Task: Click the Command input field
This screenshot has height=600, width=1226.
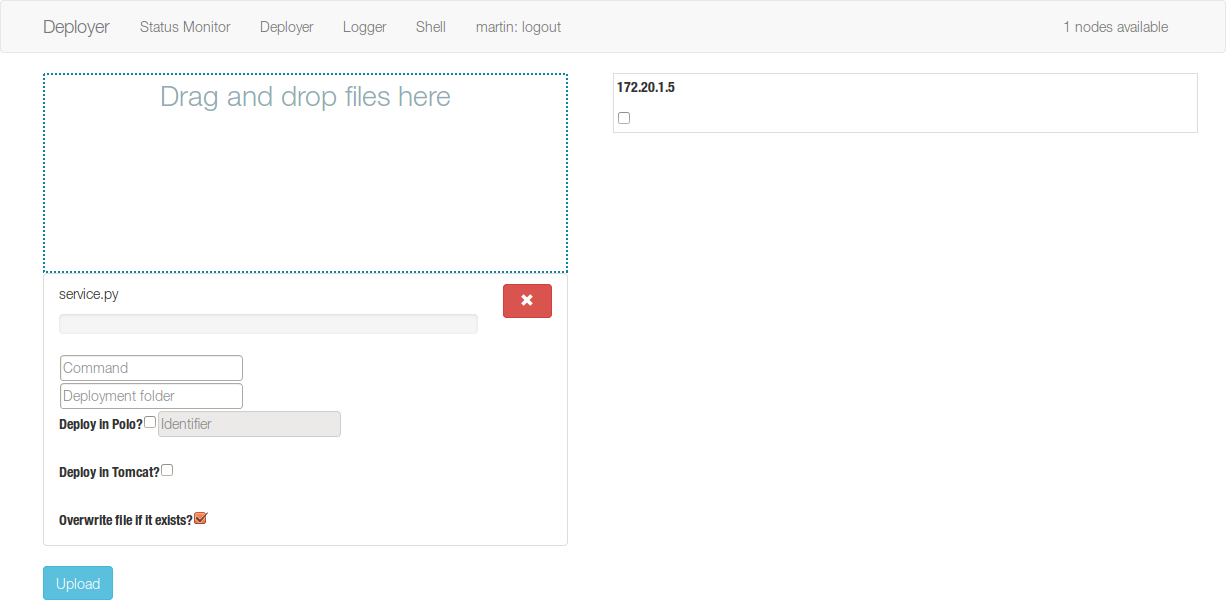Action: pyautogui.click(x=150, y=367)
